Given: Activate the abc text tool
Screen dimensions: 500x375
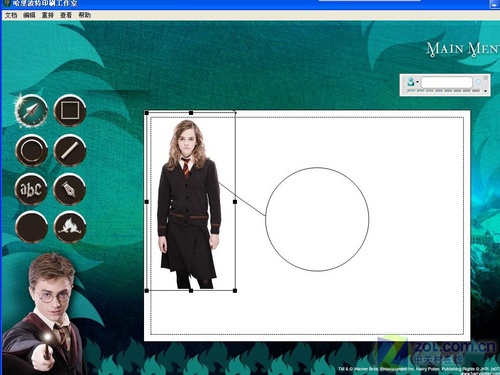Looking at the screenshot, I should pyautogui.click(x=31, y=189).
